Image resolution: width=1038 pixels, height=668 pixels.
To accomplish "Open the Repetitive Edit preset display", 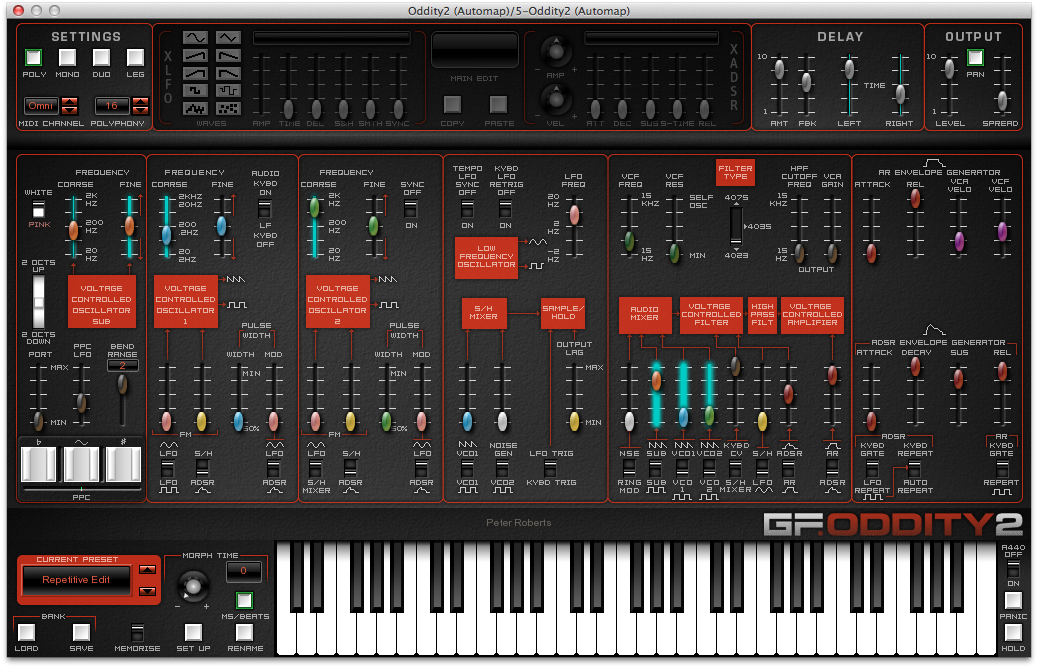I will [77, 580].
